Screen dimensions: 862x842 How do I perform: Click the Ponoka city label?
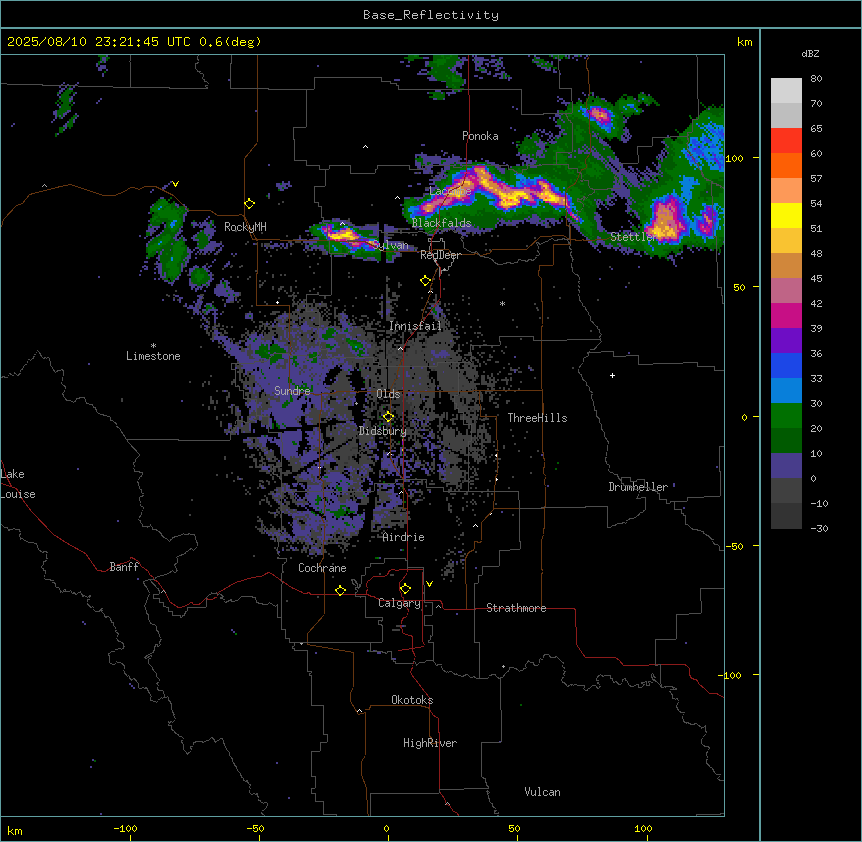tap(480, 136)
